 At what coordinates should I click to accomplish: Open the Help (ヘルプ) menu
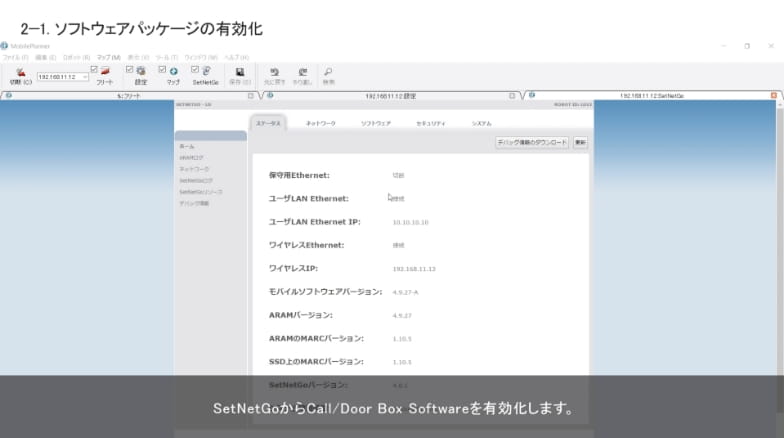(x=236, y=58)
